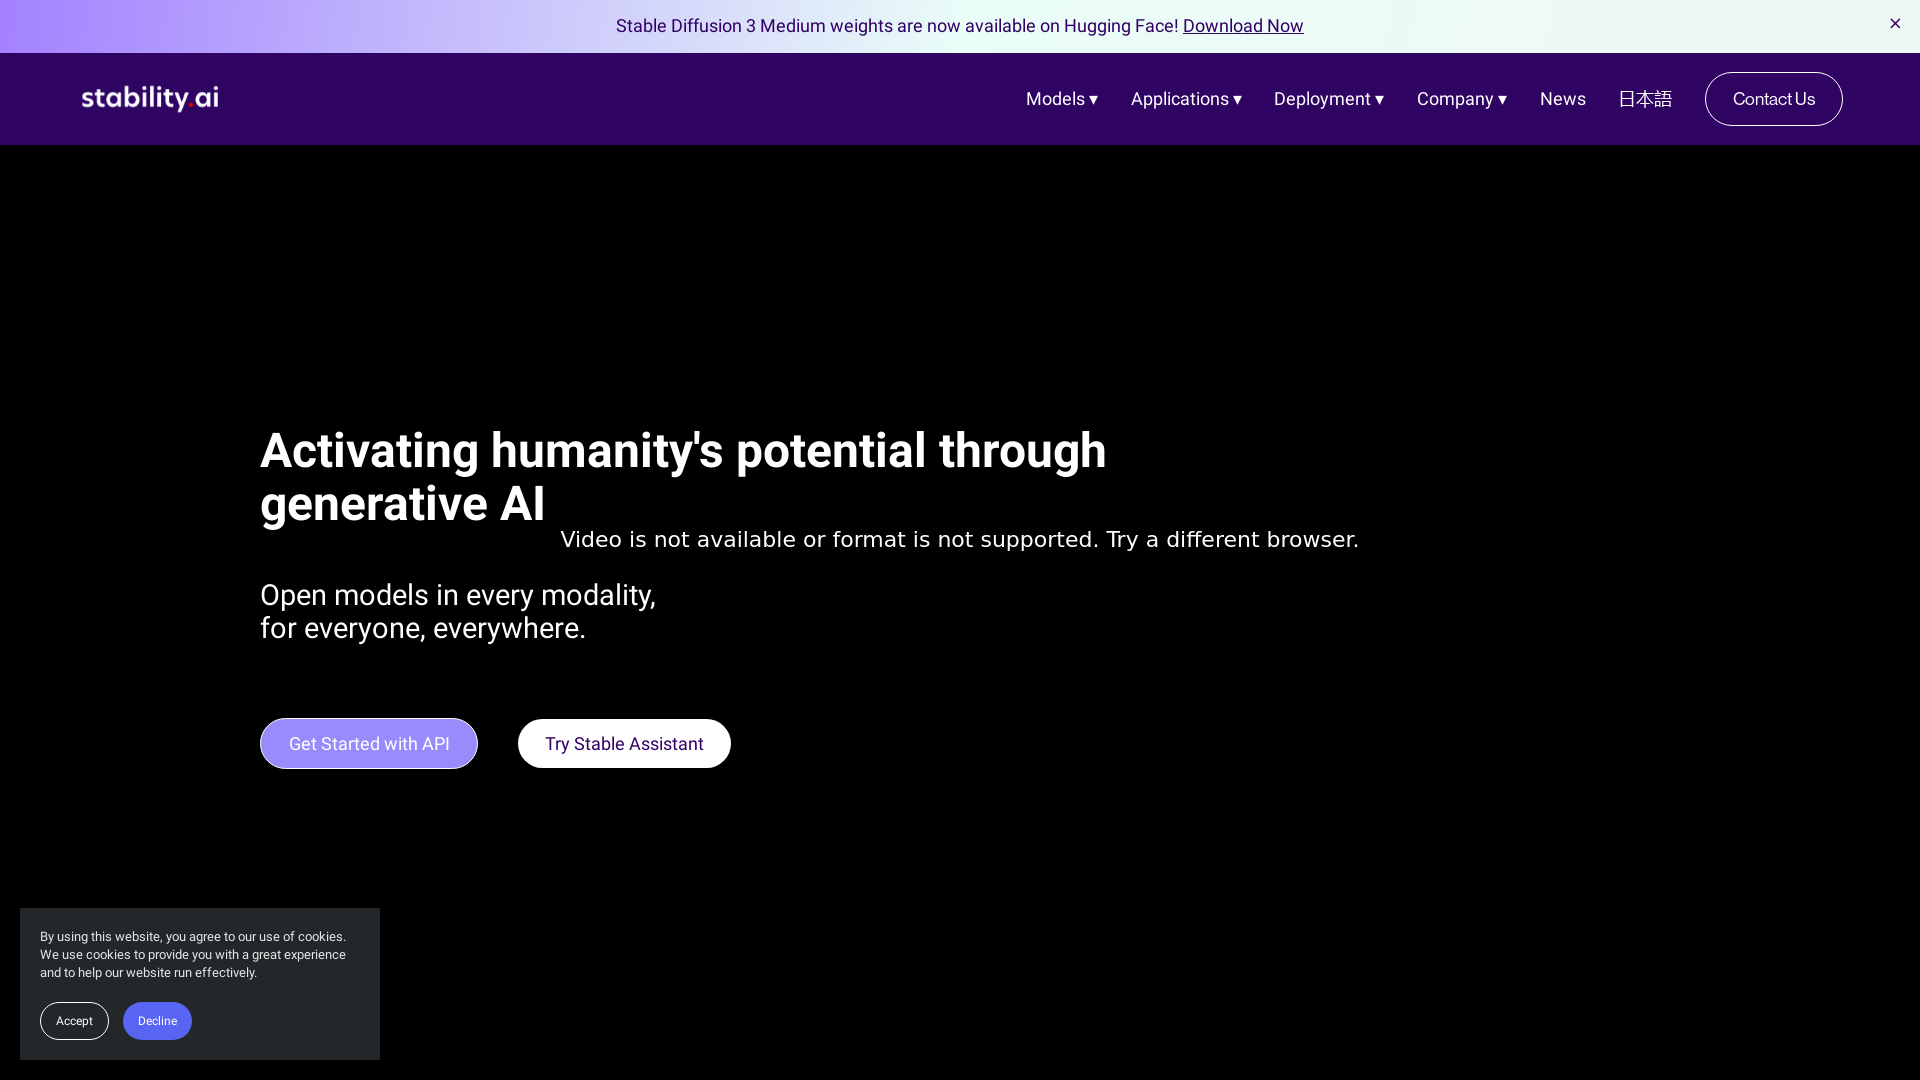Click the unavailable hero video area
Image resolution: width=1920 pixels, height=1080 pixels.
(x=958, y=539)
